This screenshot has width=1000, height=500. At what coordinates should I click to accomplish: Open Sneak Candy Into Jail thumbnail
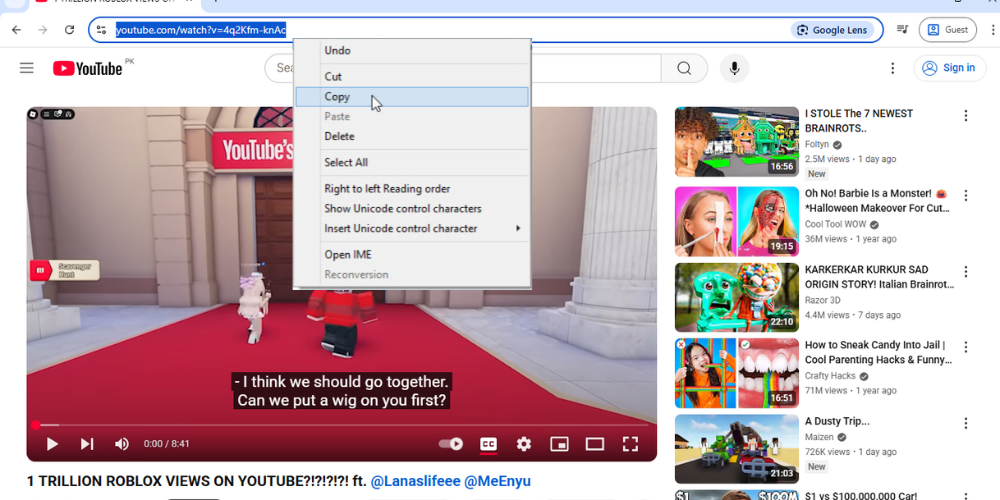737,373
